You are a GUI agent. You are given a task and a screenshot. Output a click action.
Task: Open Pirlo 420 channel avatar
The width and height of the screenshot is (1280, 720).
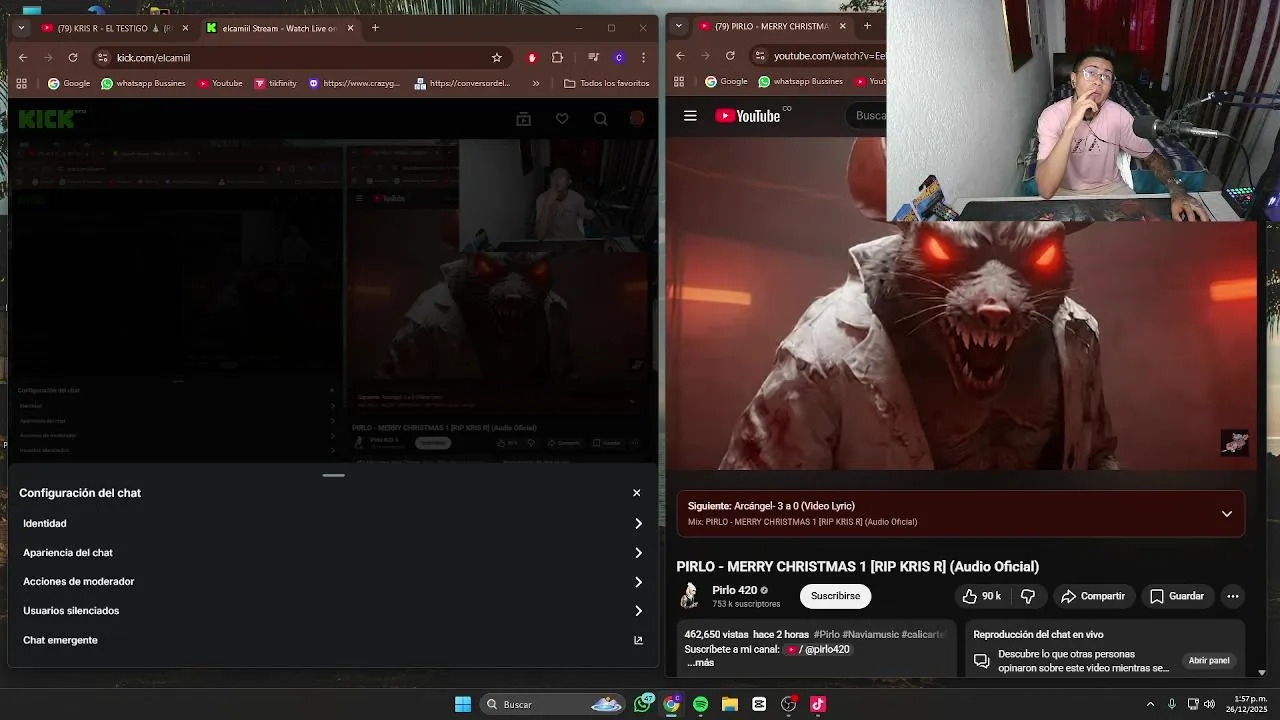tap(689, 596)
